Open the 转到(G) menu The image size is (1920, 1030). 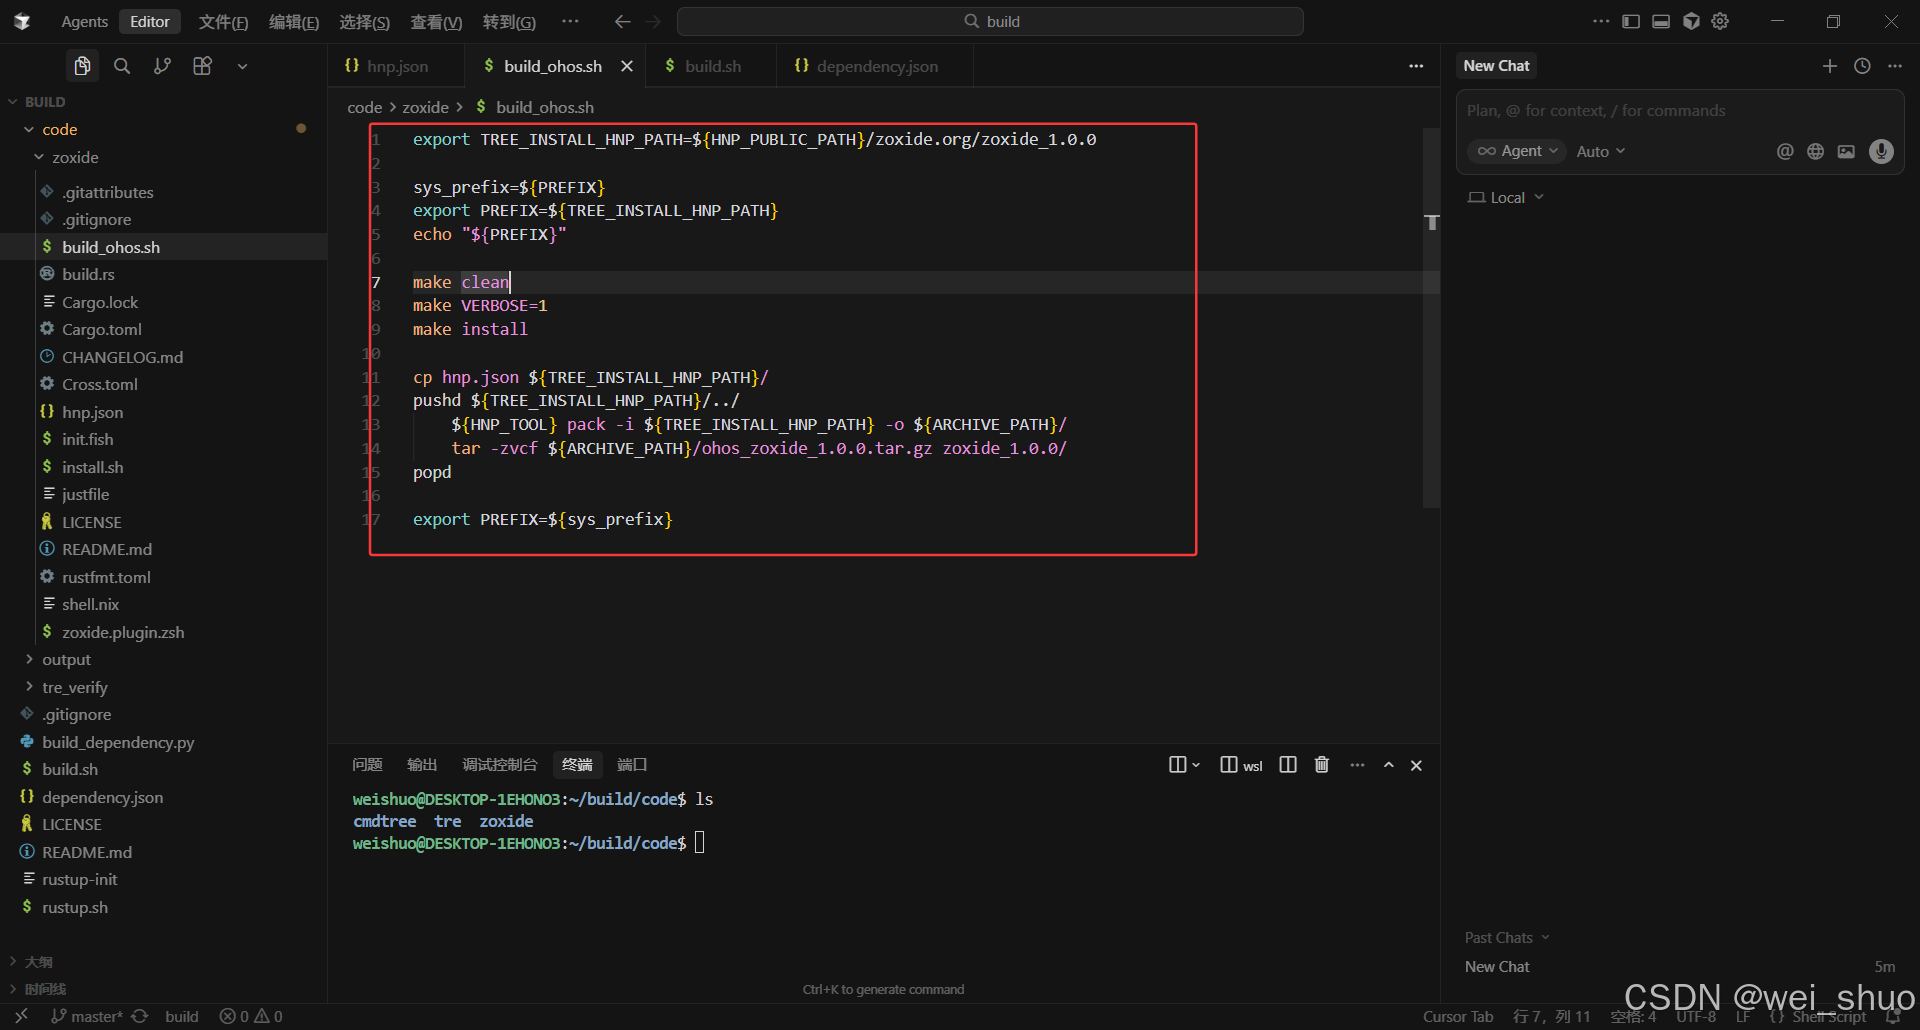coord(509,21)
